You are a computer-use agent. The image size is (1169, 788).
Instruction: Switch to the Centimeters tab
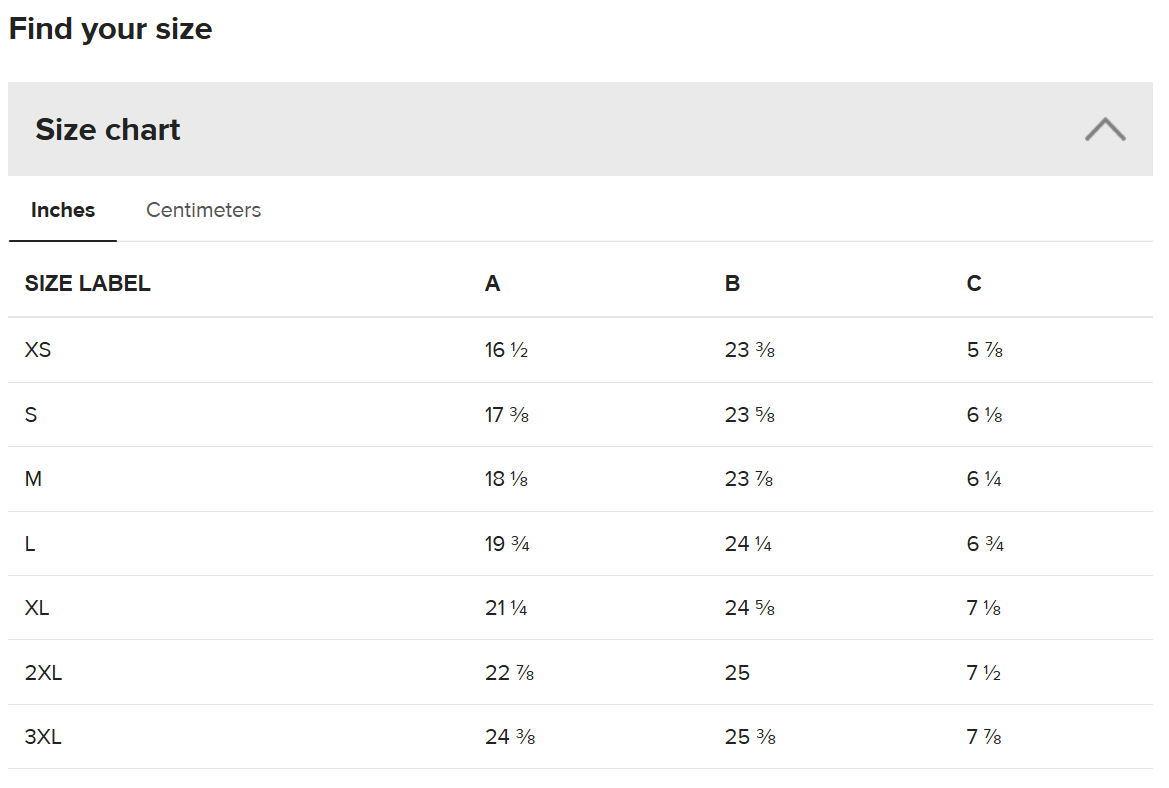203,210
